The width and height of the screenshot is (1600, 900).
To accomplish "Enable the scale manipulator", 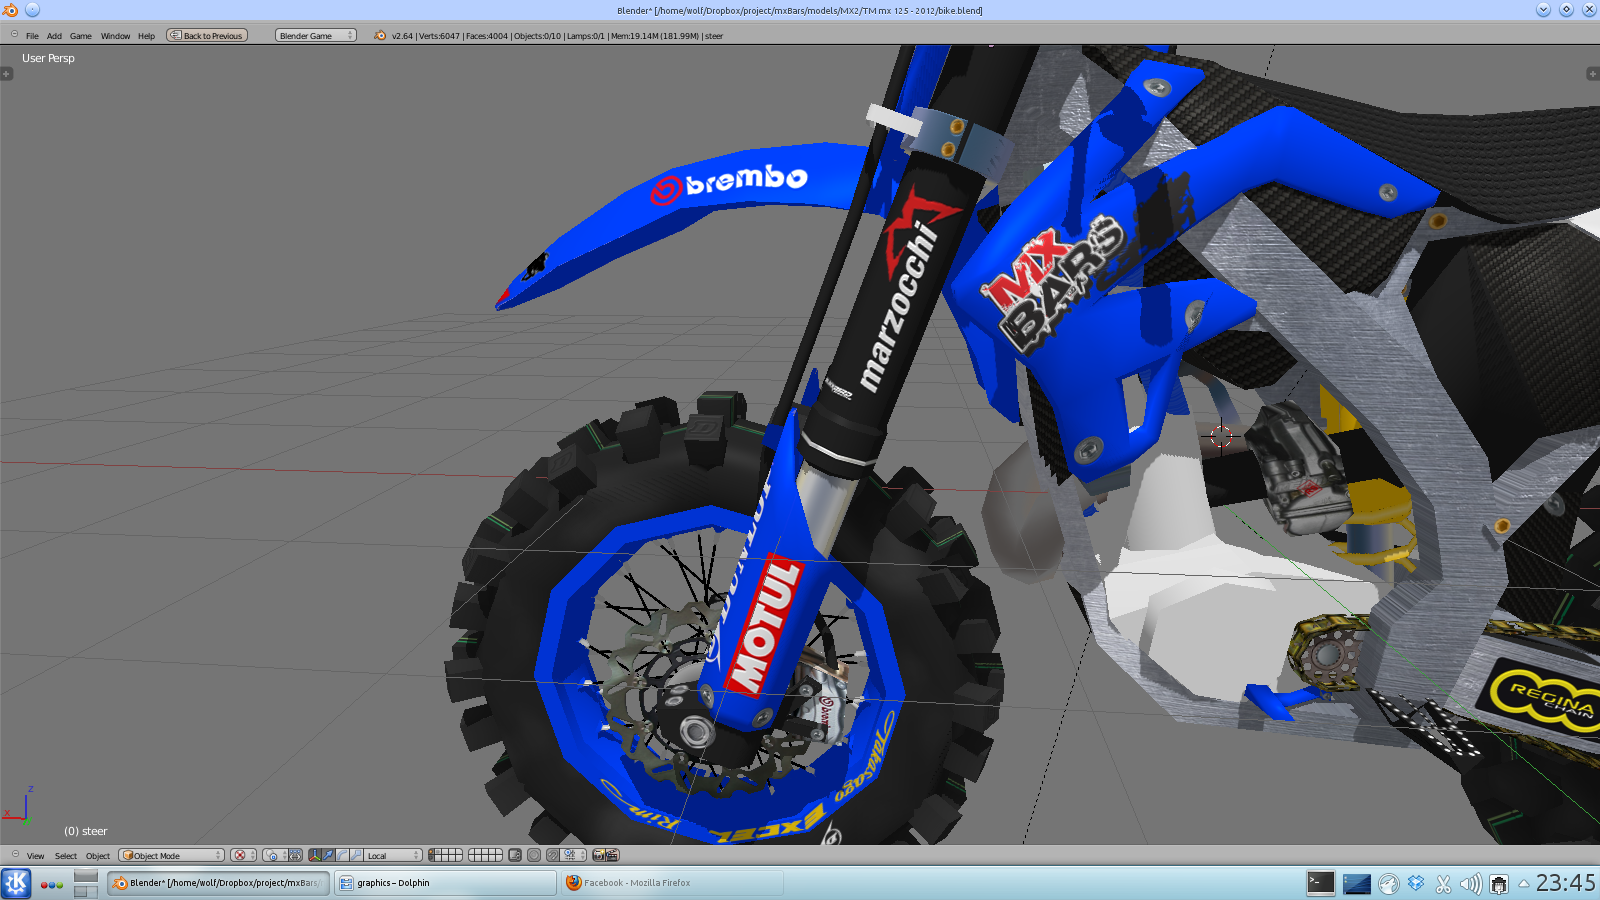I will click(x=356, y=855).
